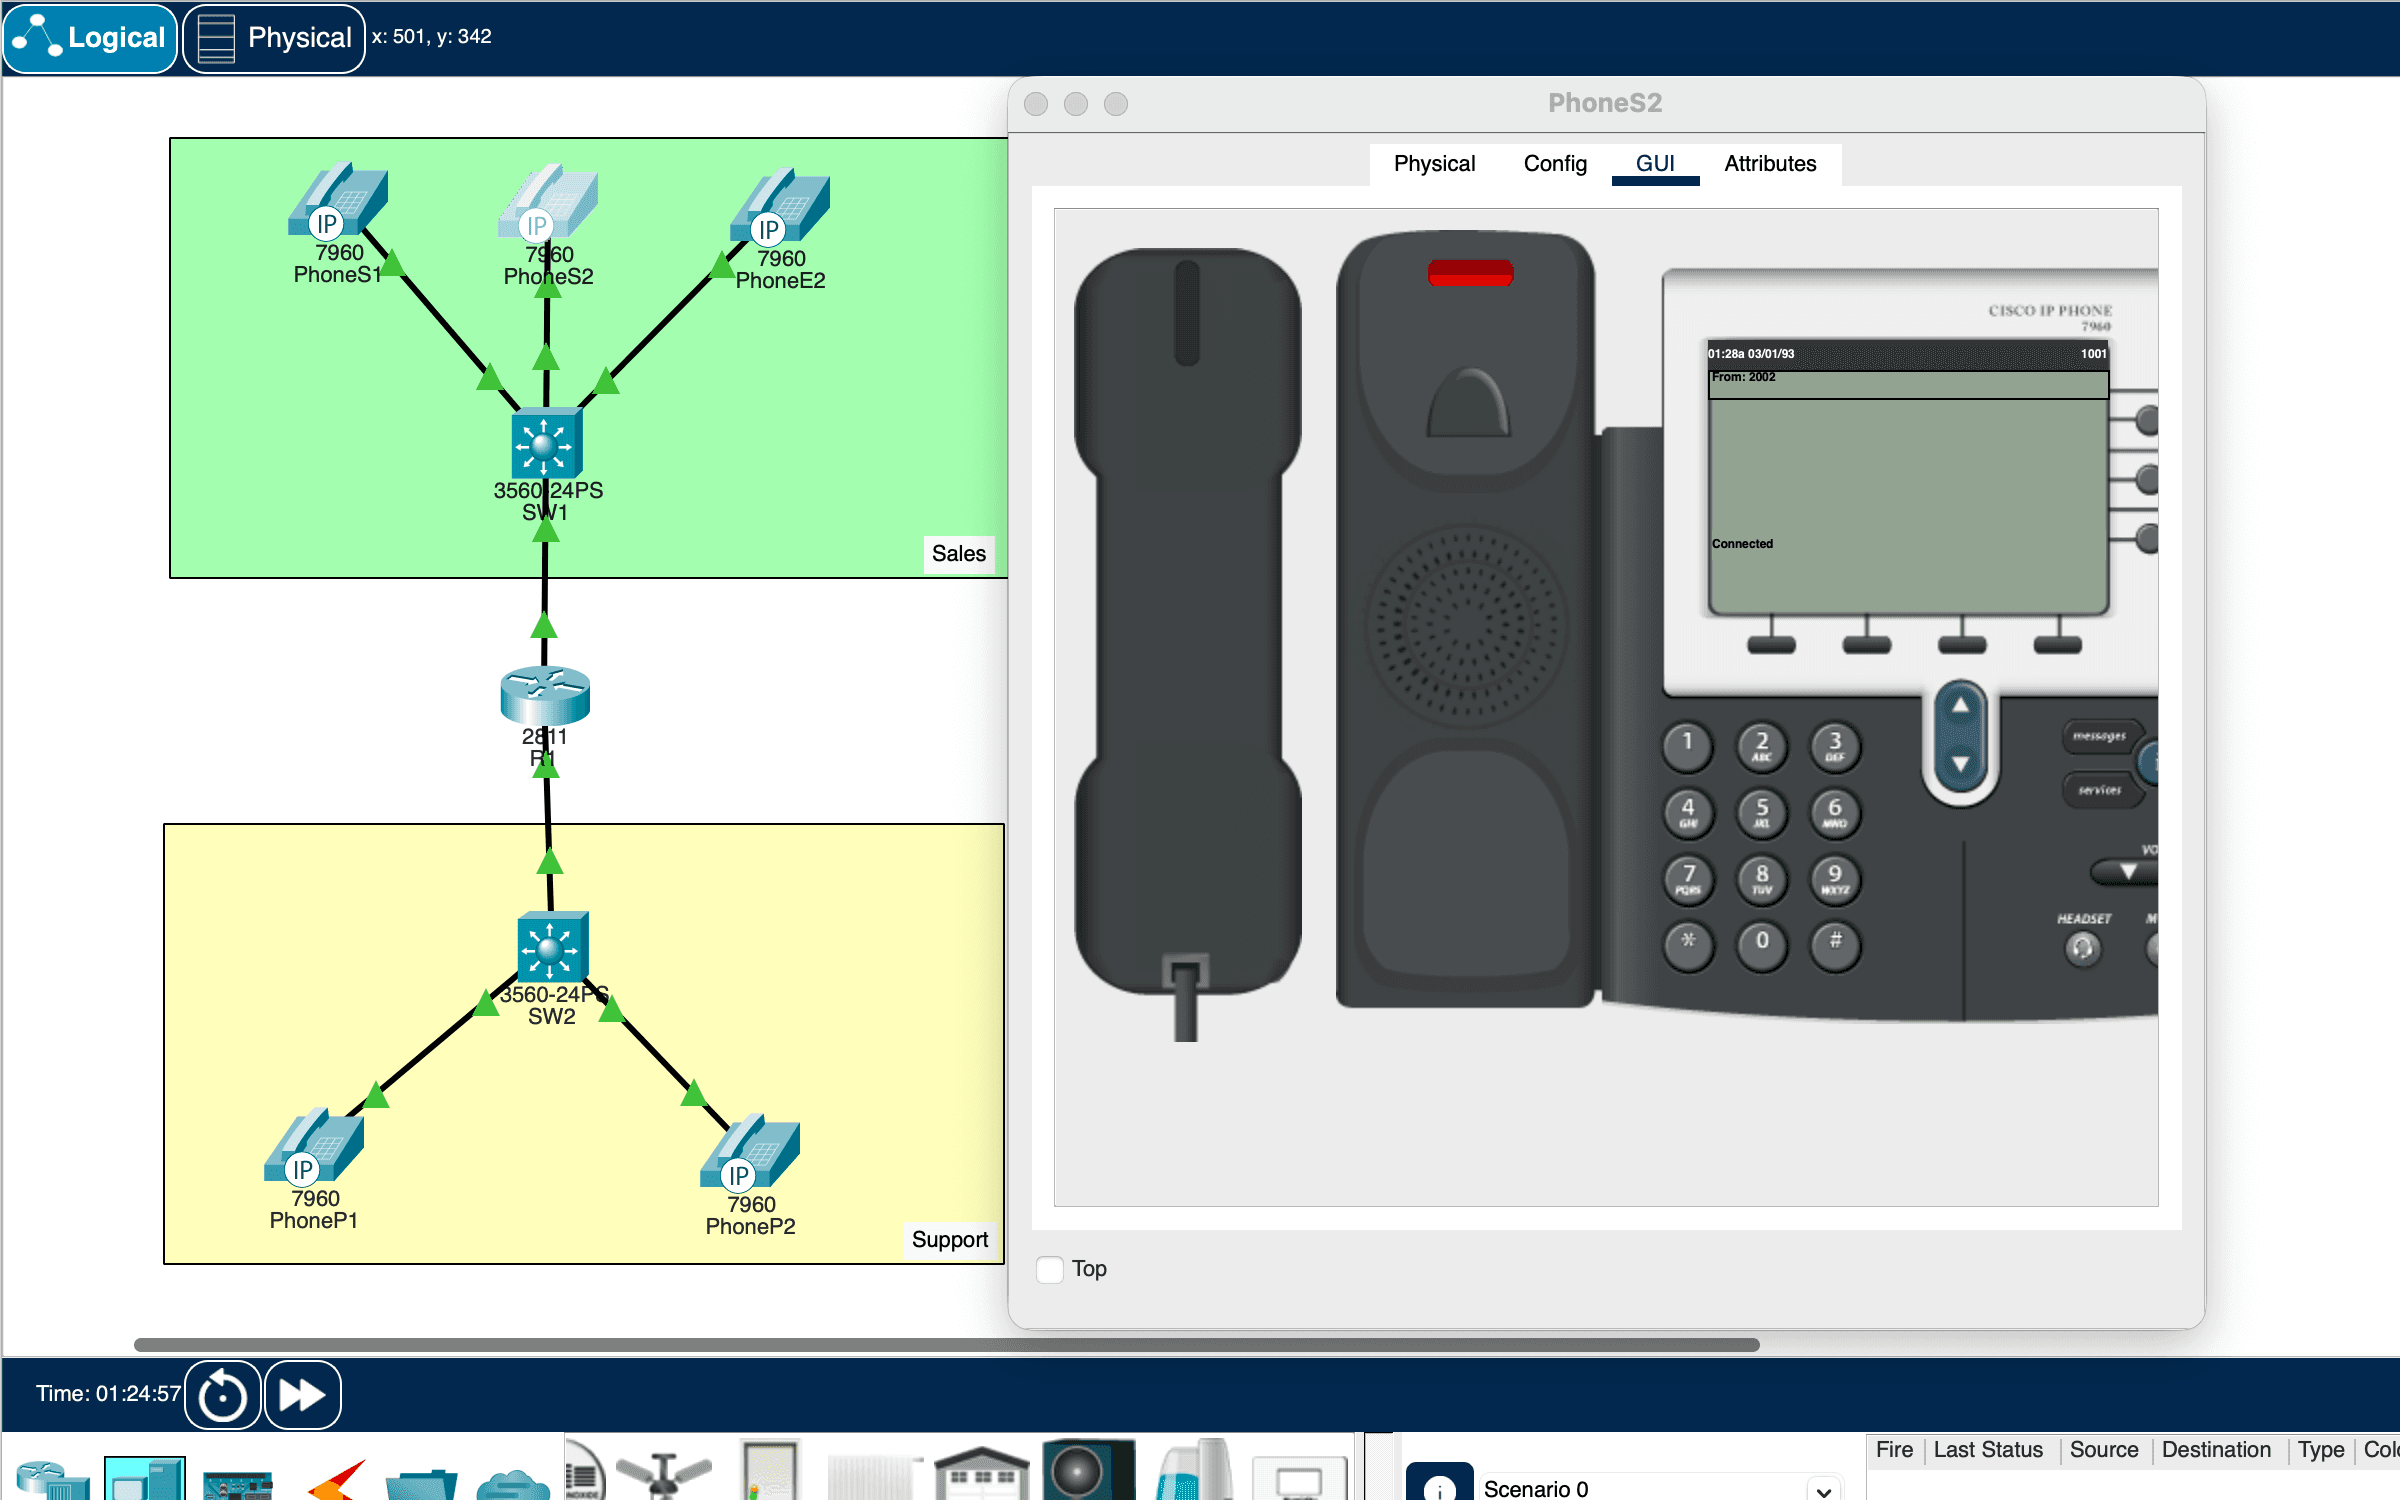Click the second softkey below phone display
Screen dimensions: 2400x1500
click(x=1866, y=645)
